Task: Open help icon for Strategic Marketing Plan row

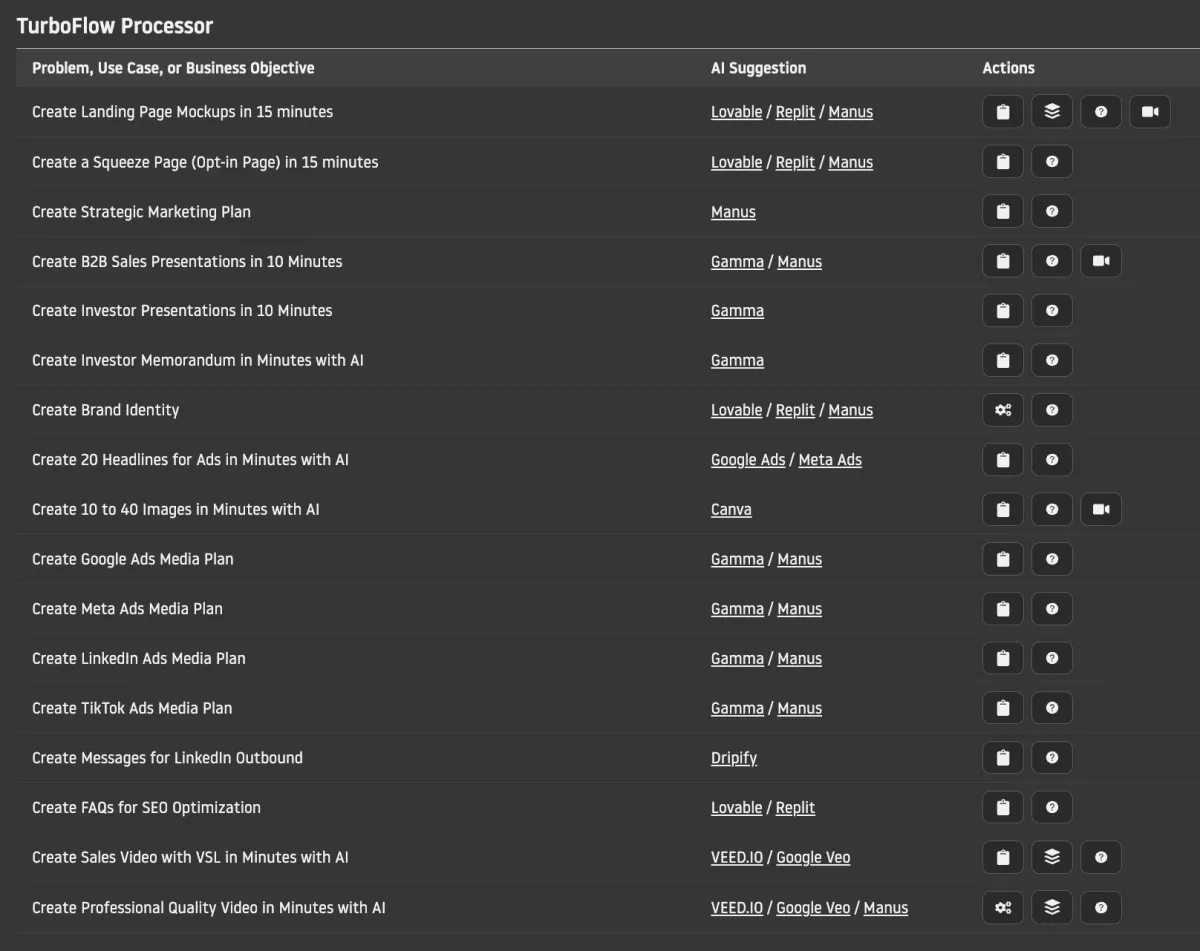Action: (x=1052, y=212)
